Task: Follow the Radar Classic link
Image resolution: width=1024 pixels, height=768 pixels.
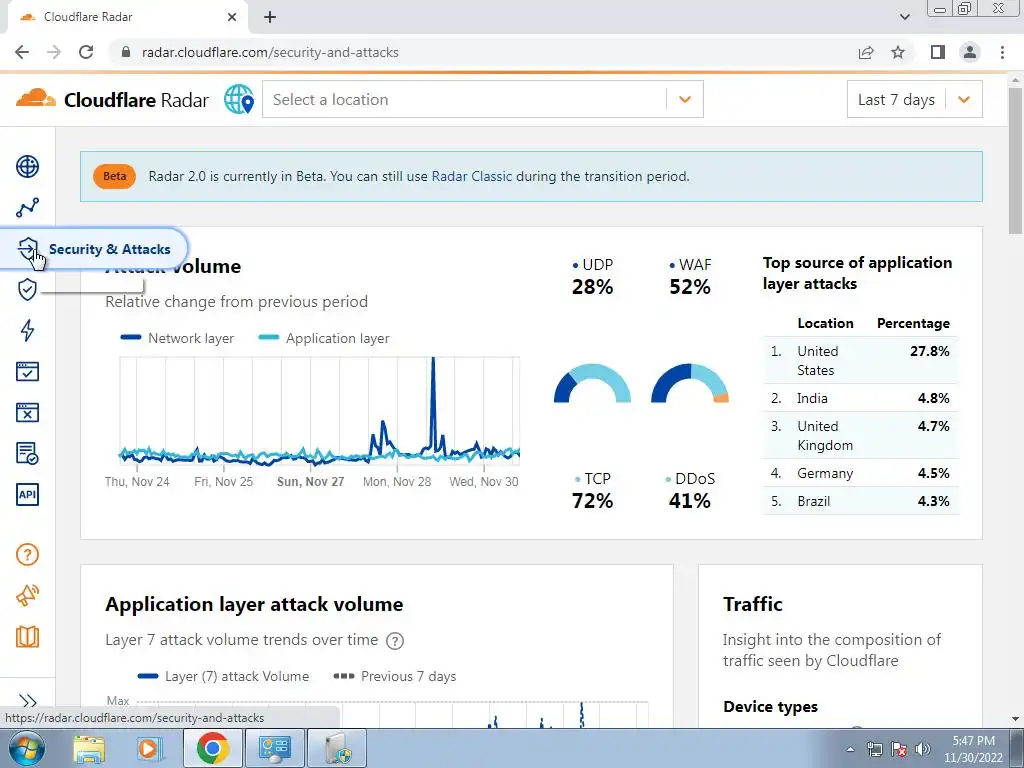Action: coord(472,176)
